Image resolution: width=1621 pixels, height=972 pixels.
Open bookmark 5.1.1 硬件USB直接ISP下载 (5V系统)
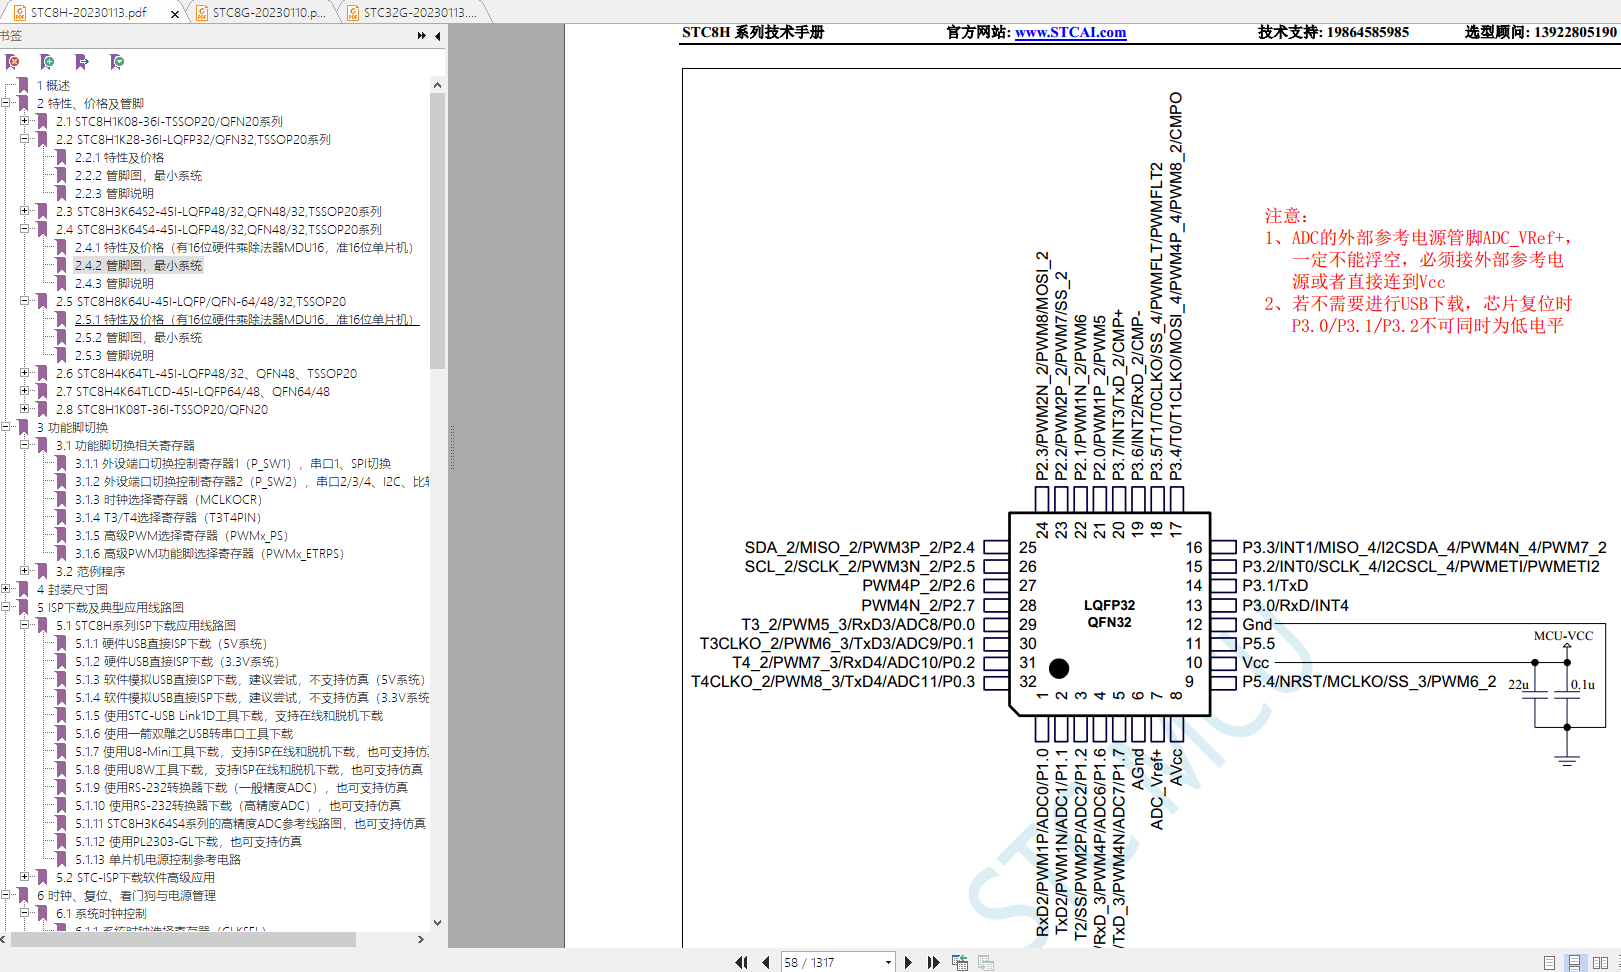point(170,643)
